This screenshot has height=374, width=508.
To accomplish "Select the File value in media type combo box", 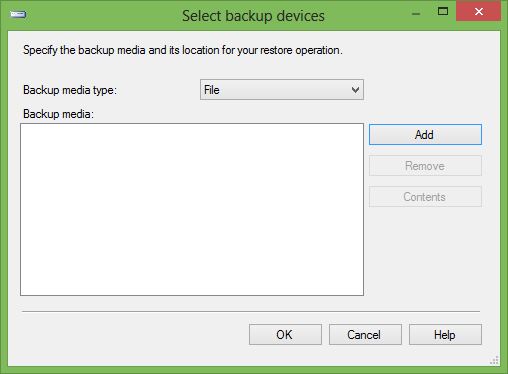I will coord(212,90).
